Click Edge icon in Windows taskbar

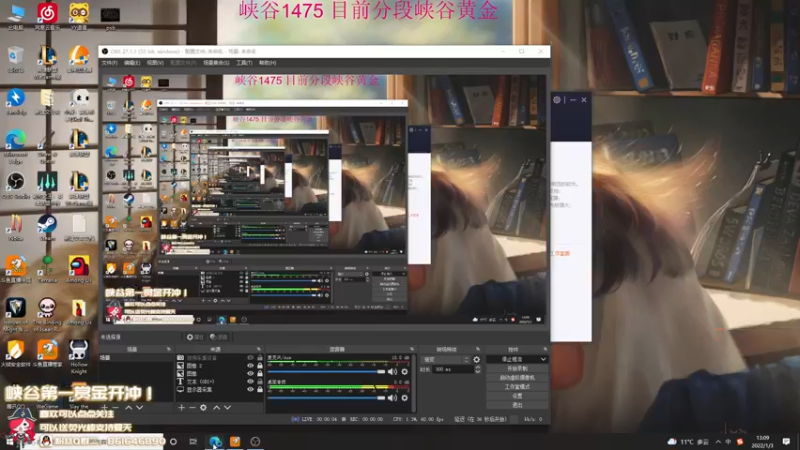pyautogui.click(x=215, y=441)
